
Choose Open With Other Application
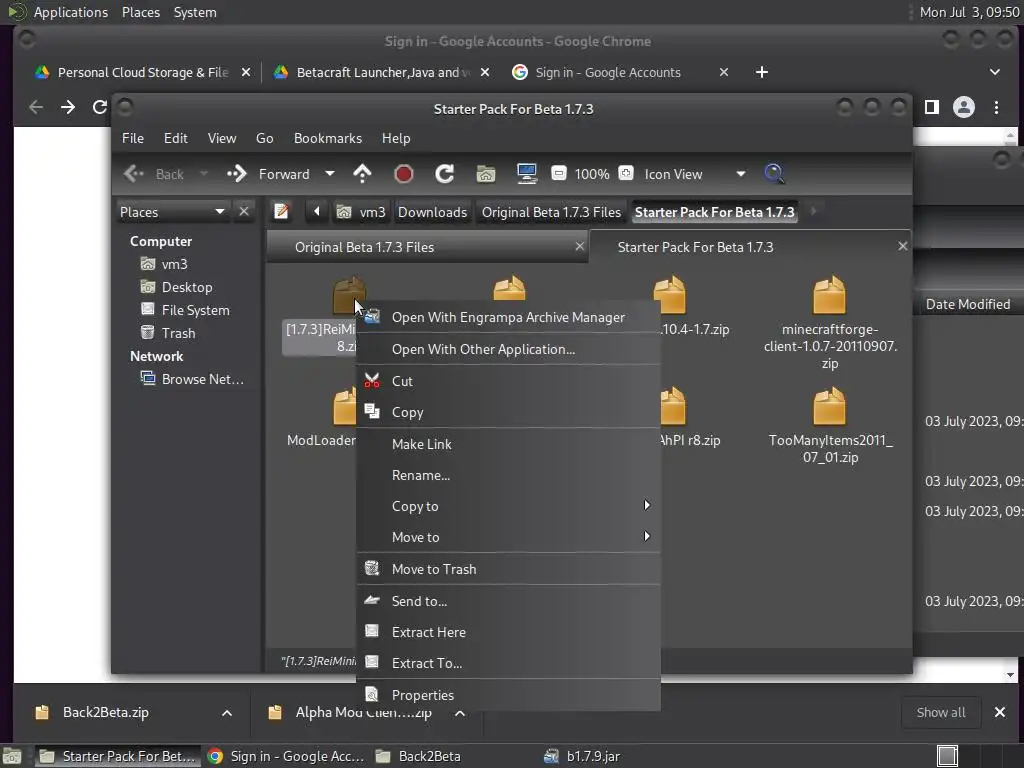pos(508,349)
